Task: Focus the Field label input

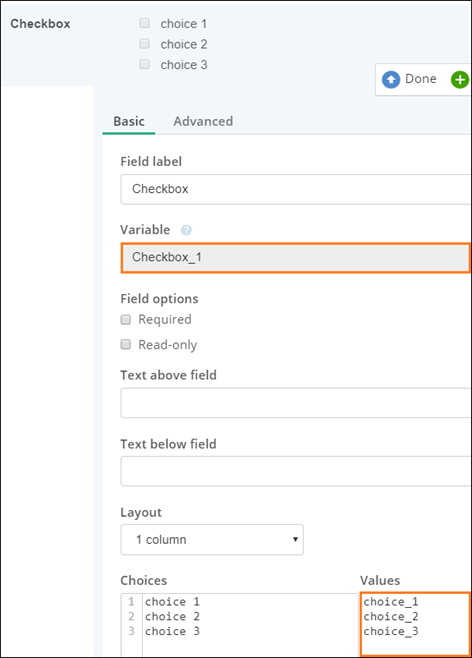Action: pos(296,189)
